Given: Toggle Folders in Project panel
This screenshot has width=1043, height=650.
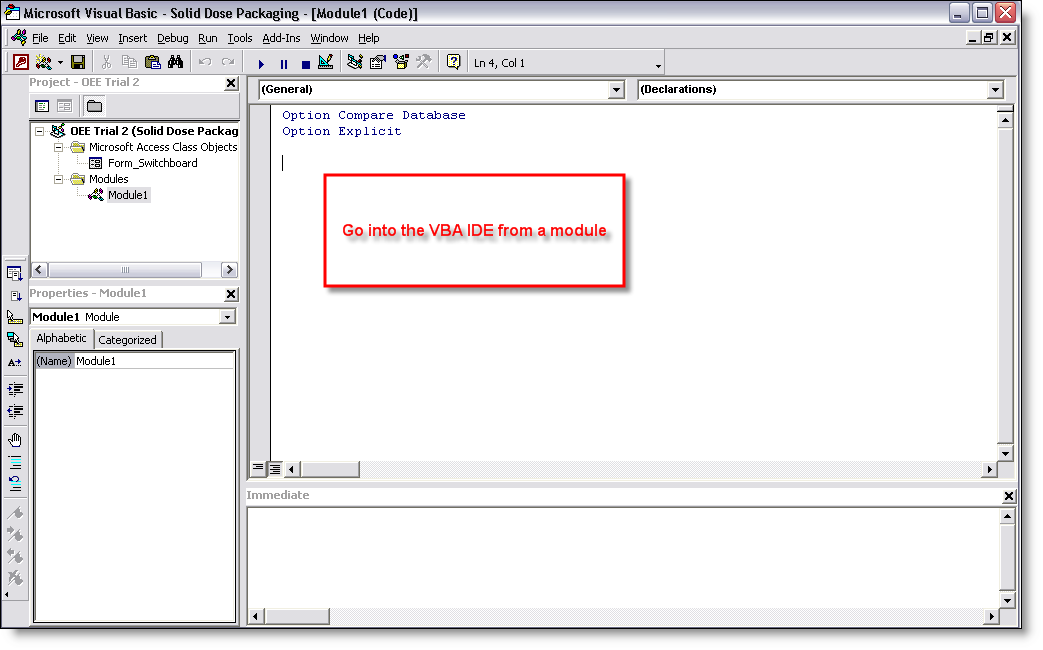Looking at the screenshot, I should (94, 106).
